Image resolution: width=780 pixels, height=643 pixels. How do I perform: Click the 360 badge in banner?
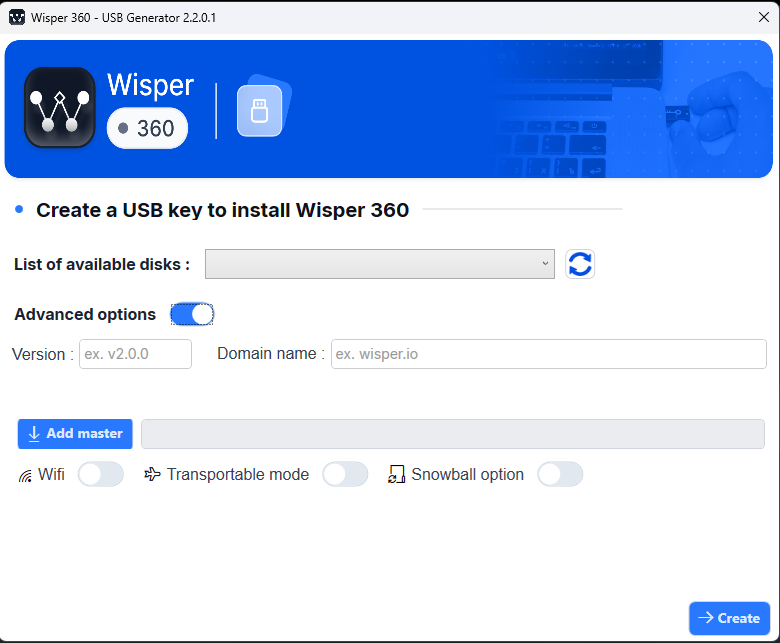(147, 128)
